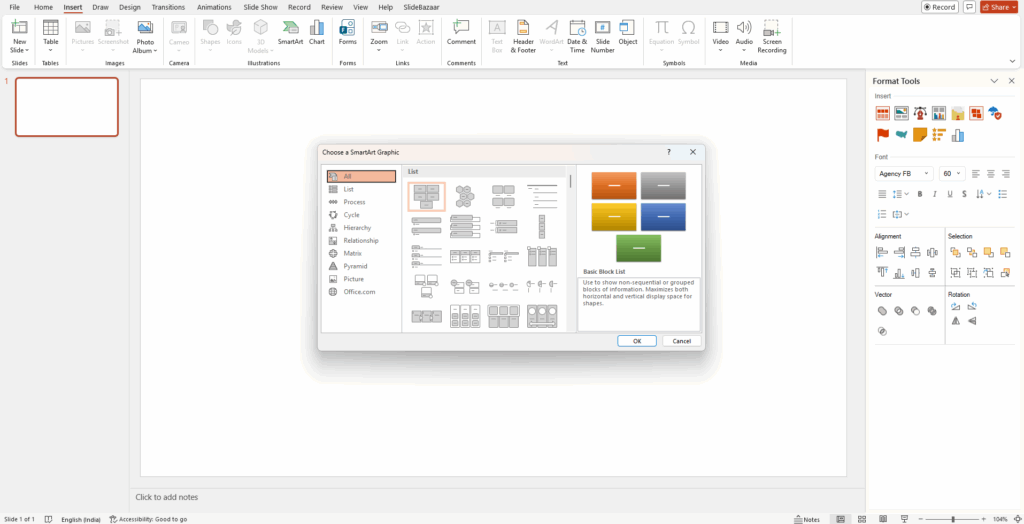Click the zoom out minus button

[x=920, y=519]
